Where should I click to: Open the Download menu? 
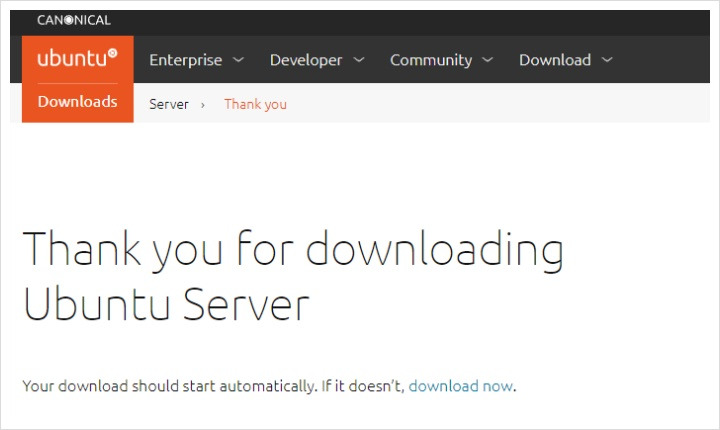(x=555, y=60)
